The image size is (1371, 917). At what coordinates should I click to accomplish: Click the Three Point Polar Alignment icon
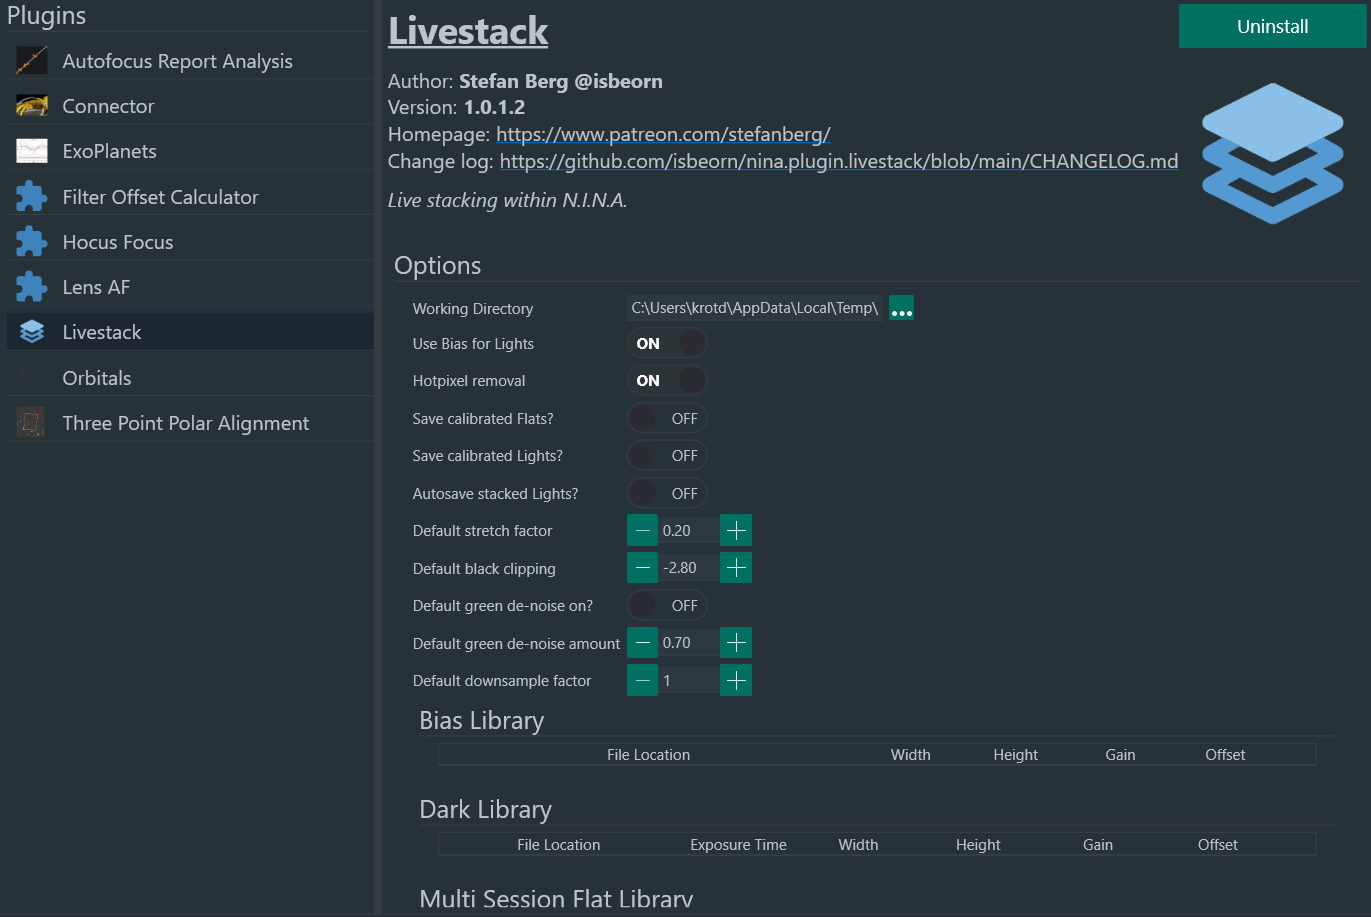32,423
